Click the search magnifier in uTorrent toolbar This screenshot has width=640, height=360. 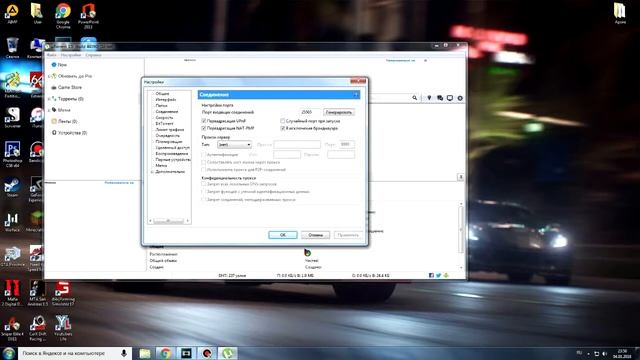point(415,98)
